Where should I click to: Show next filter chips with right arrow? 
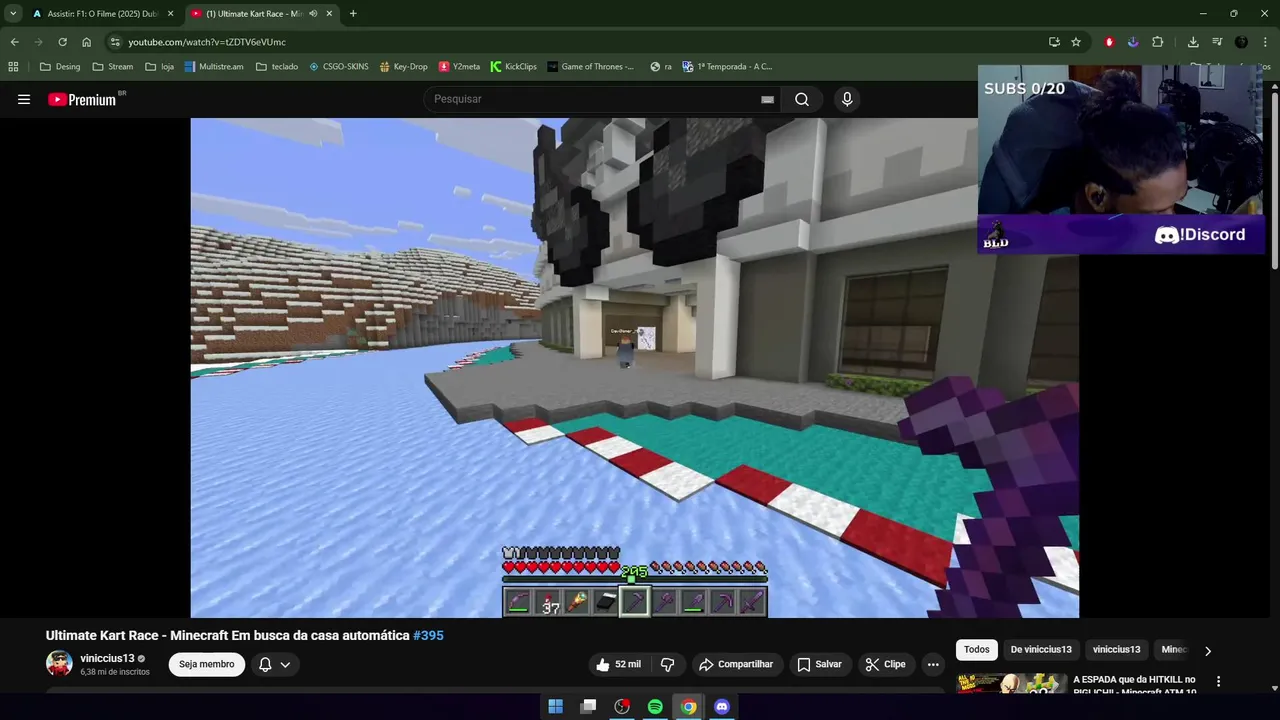(x=1207, y=651)
